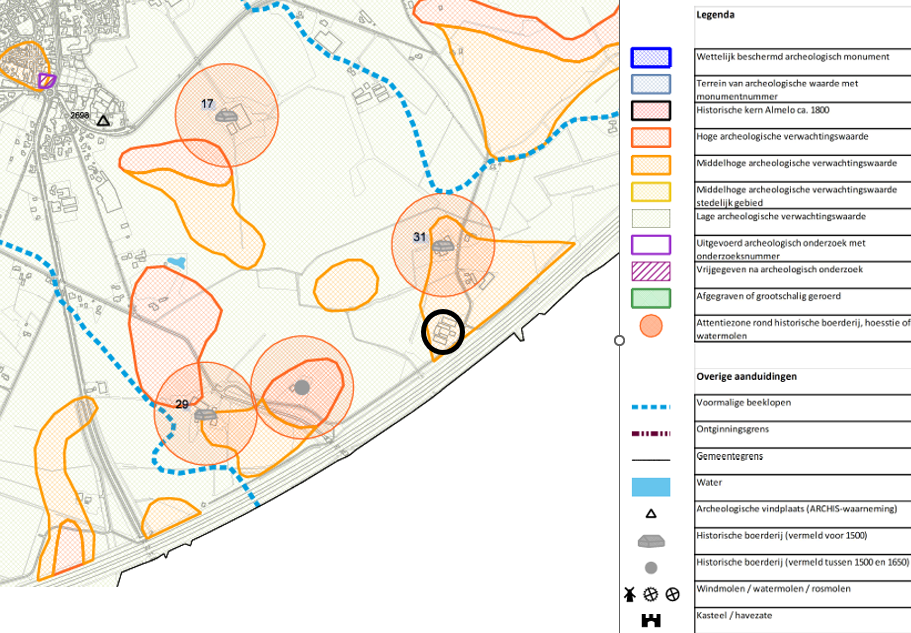Screen dimensions: 911x633
Task: Select the grey dot farm marker on map
Action: [302, 386]
